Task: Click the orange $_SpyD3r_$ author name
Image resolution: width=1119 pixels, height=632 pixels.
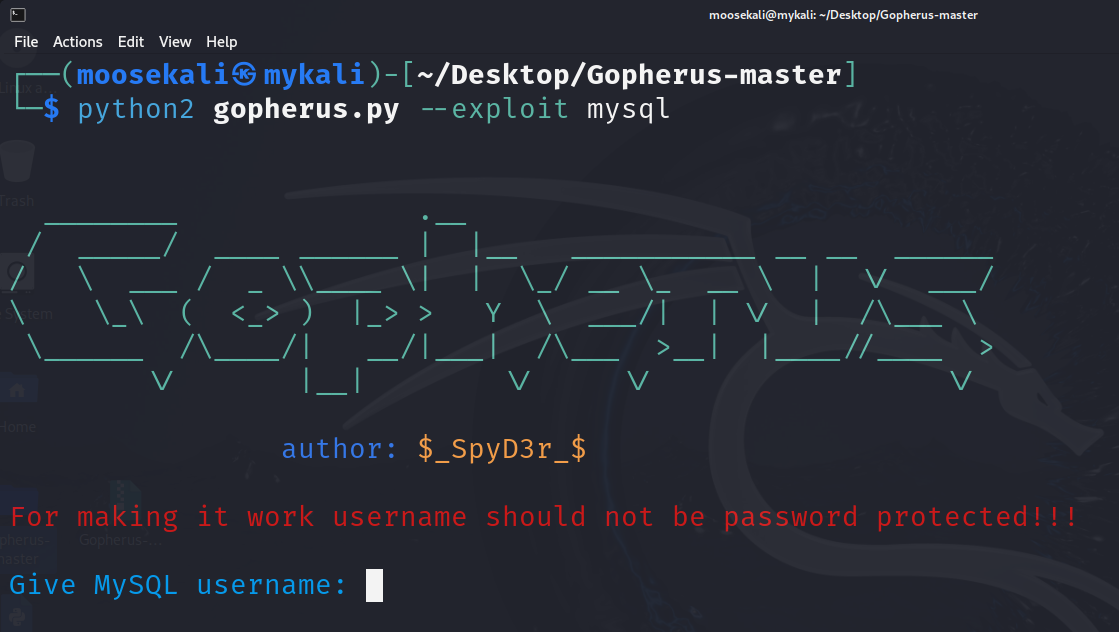Action: (x=502, y=449)
